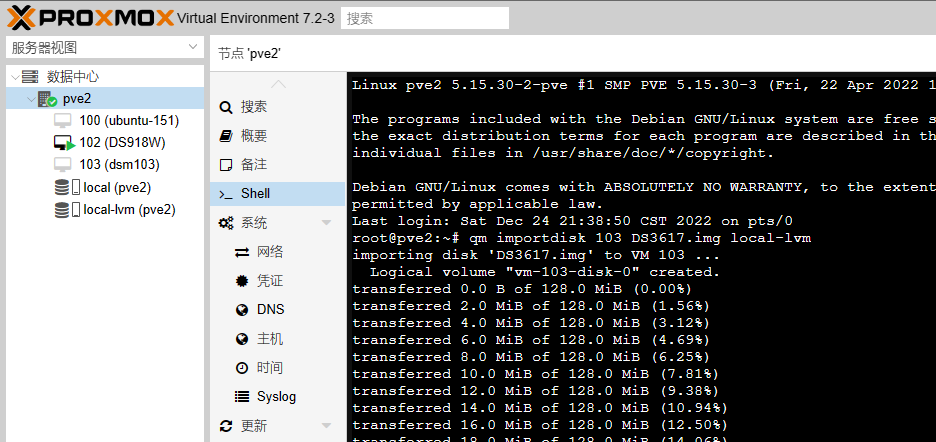Click the Proxmox logo

(x=91, y=18)
